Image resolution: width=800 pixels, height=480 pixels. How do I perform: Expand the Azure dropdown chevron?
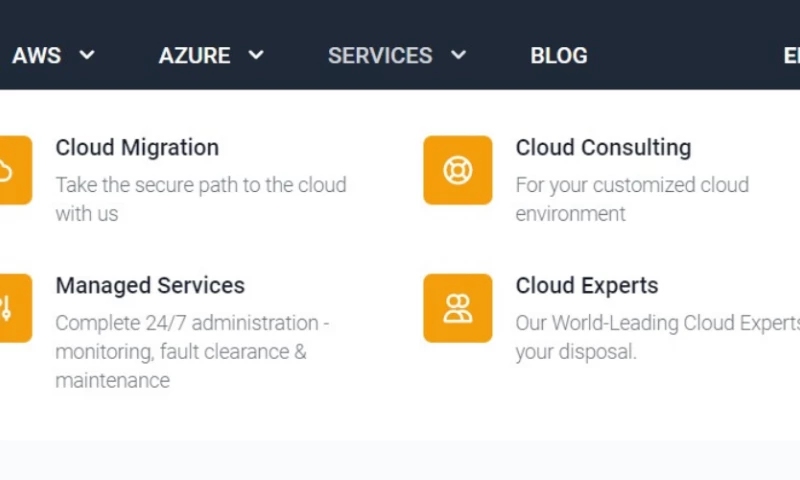click(x=256, y=55)
